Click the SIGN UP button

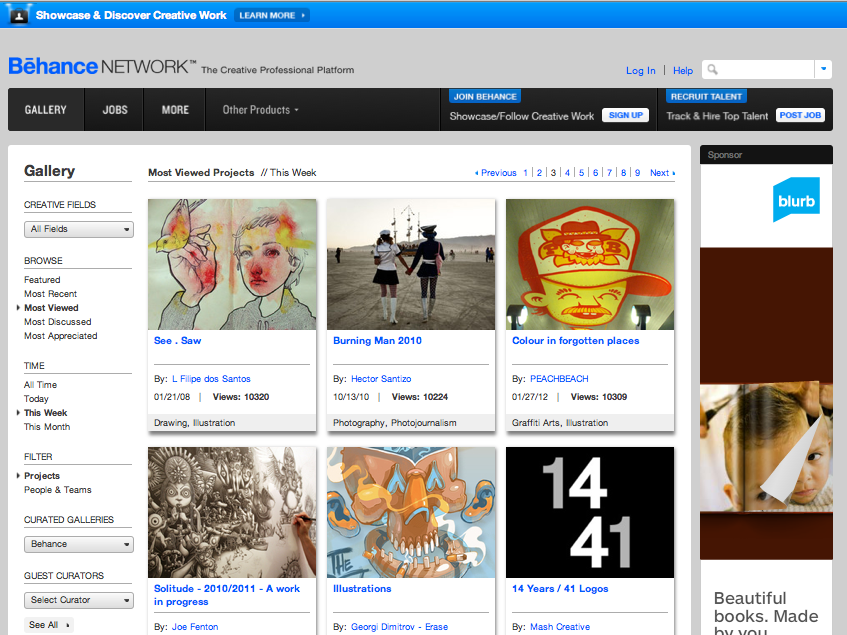coord(624,115)
